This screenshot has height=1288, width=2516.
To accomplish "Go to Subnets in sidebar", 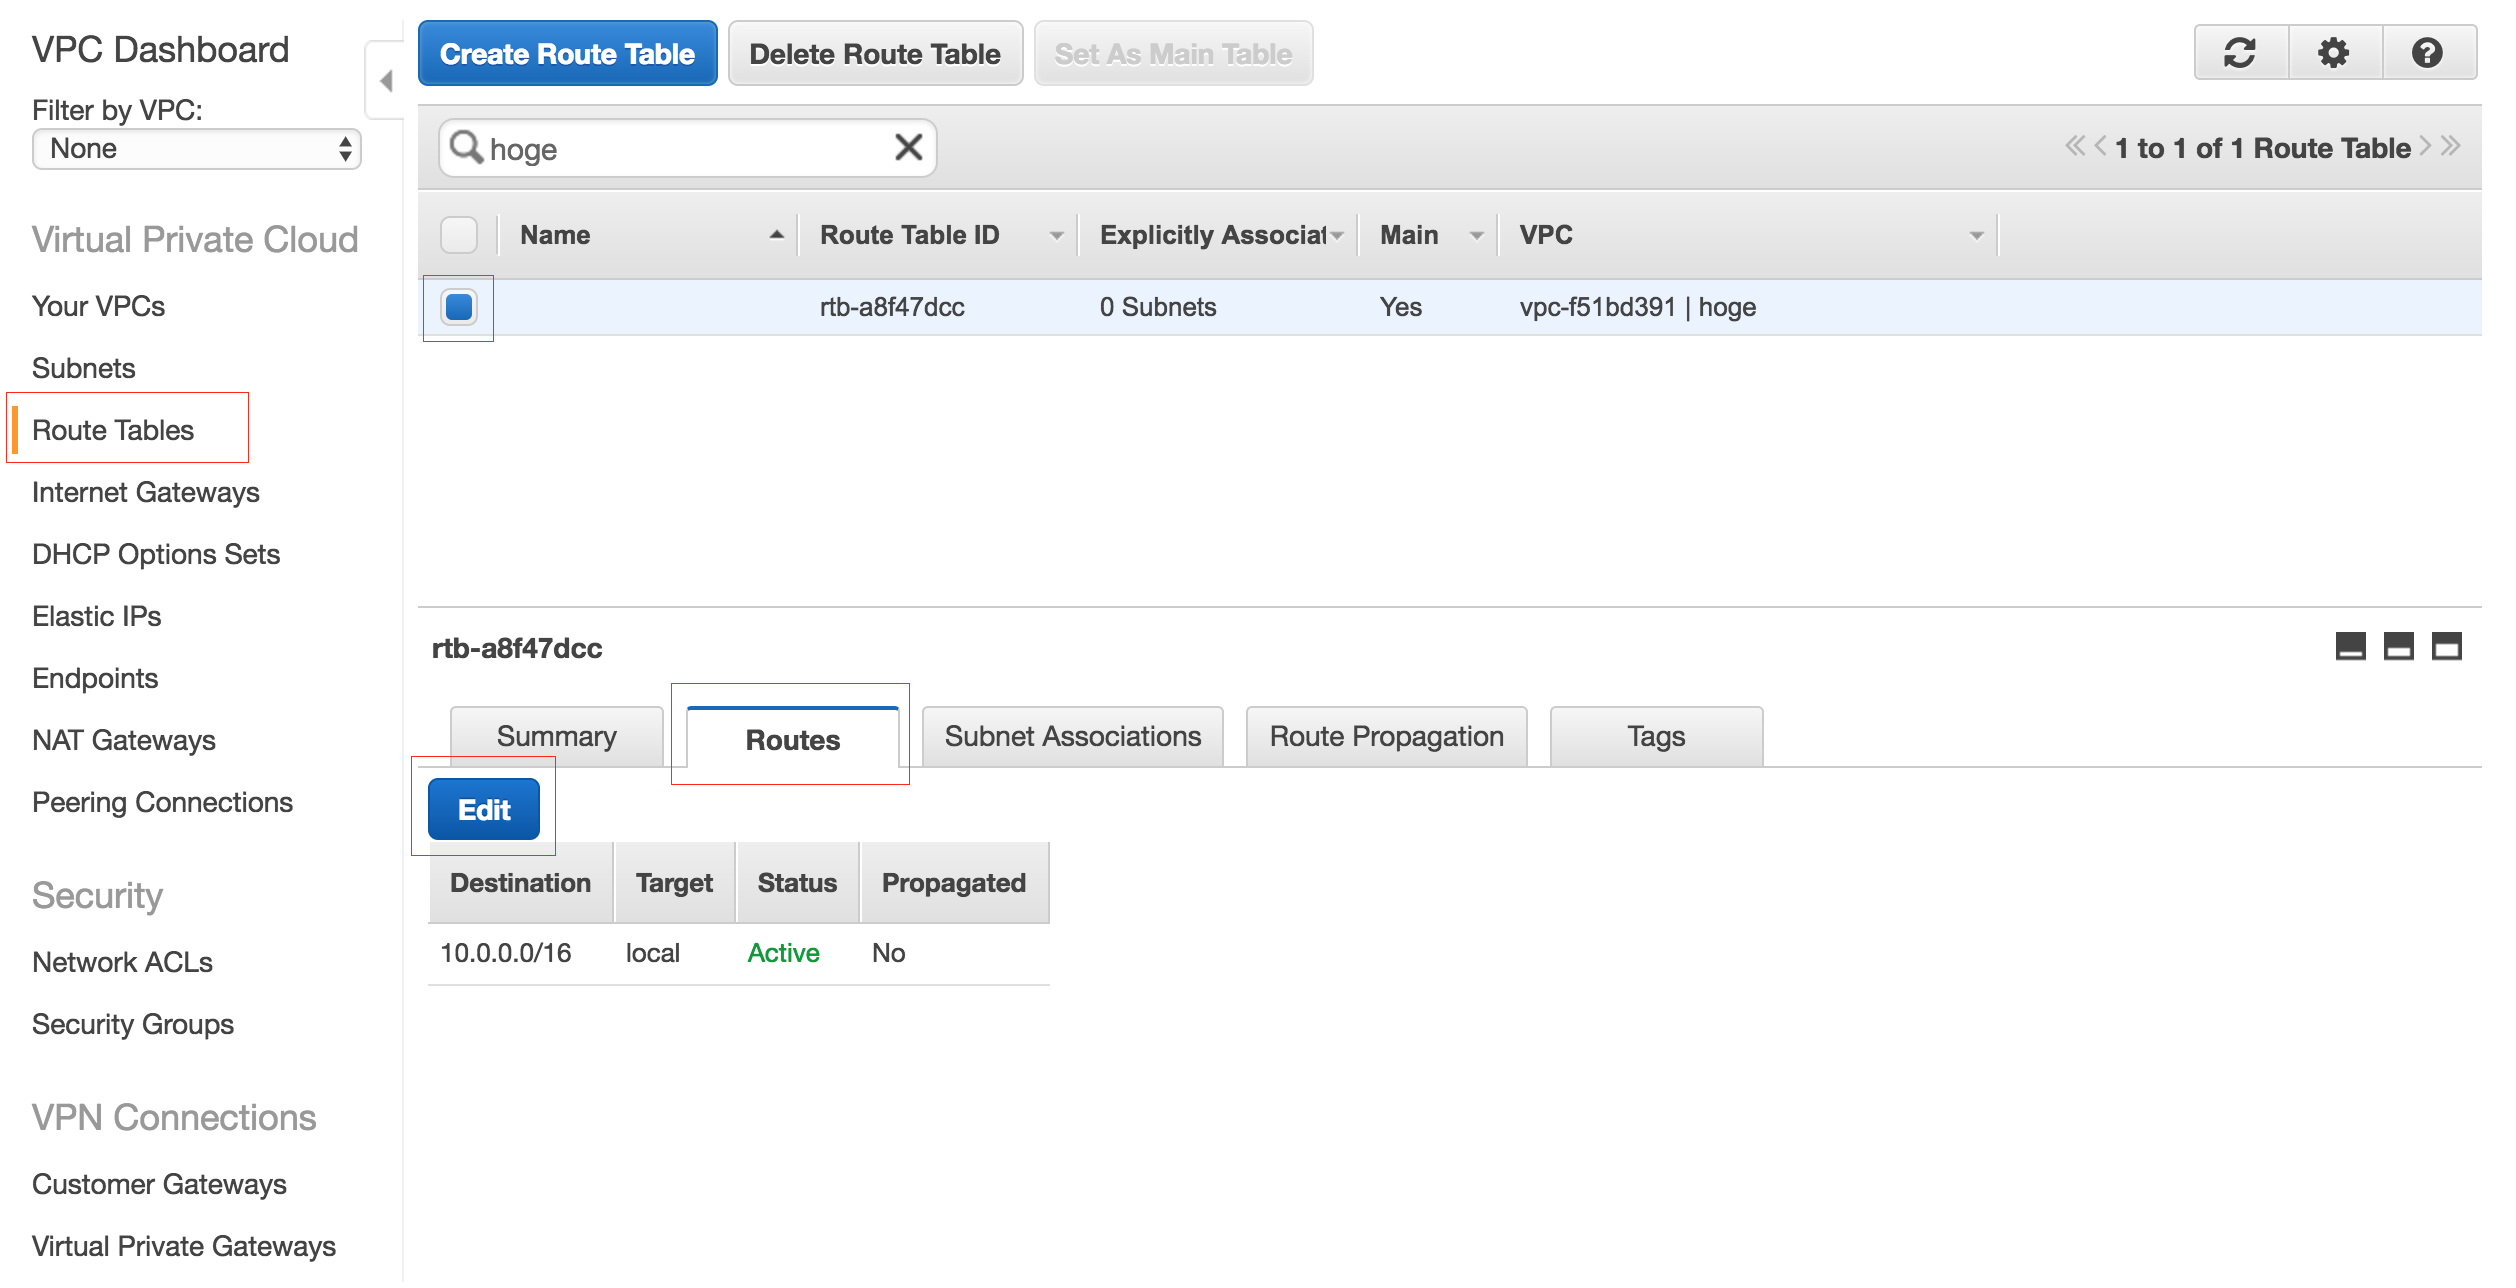I will [x=83, y=368].
